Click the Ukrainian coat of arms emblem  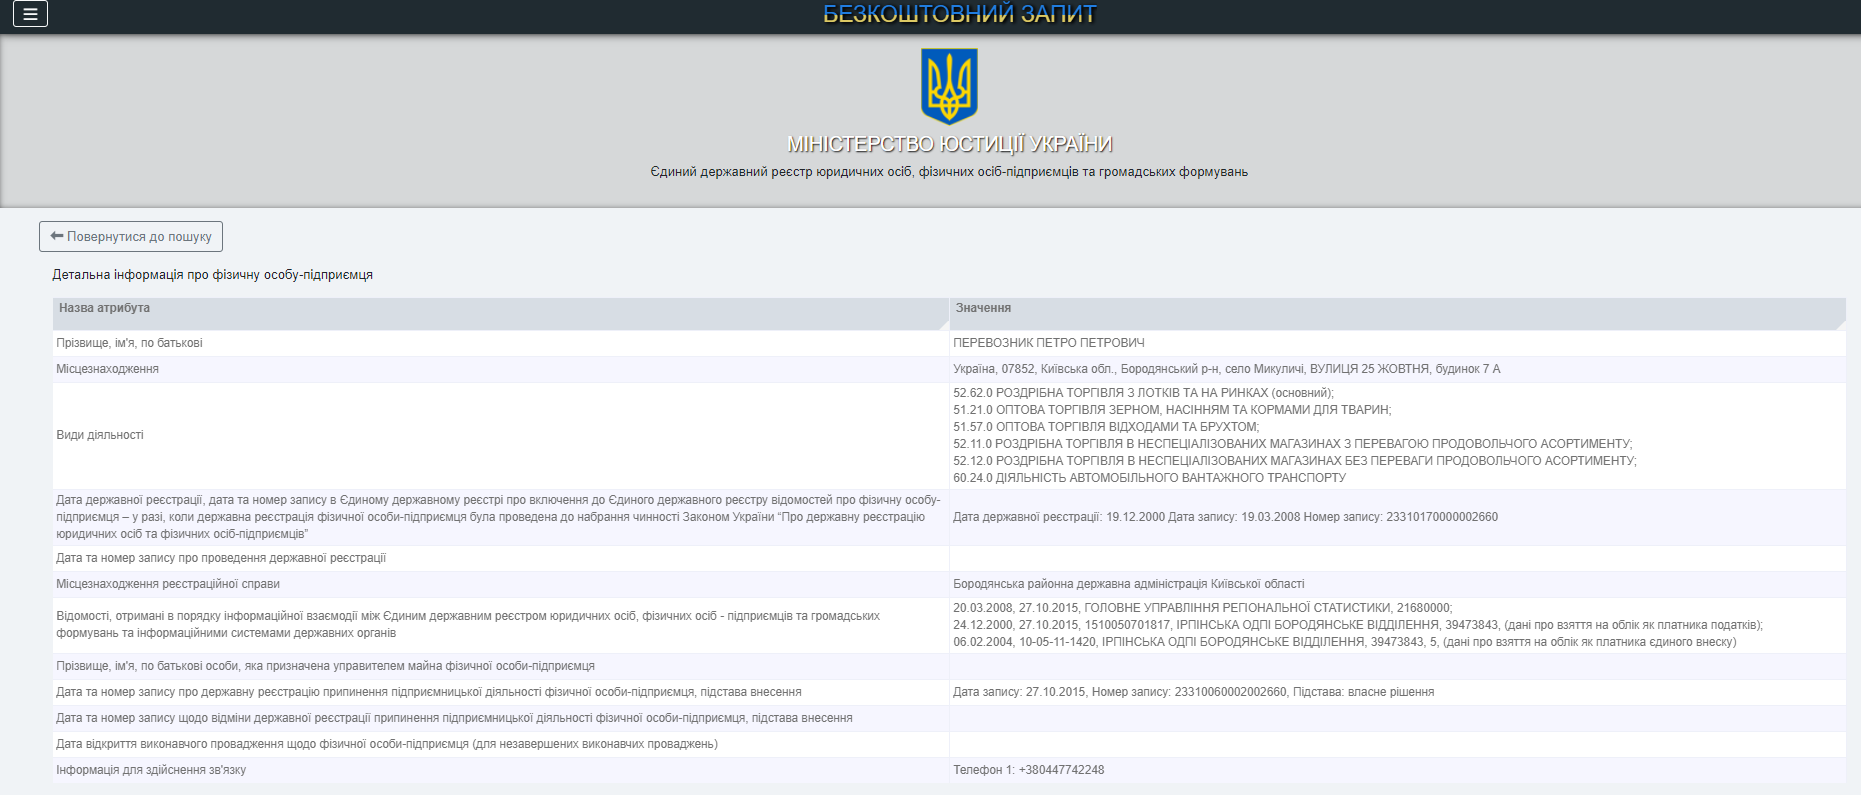948,86
